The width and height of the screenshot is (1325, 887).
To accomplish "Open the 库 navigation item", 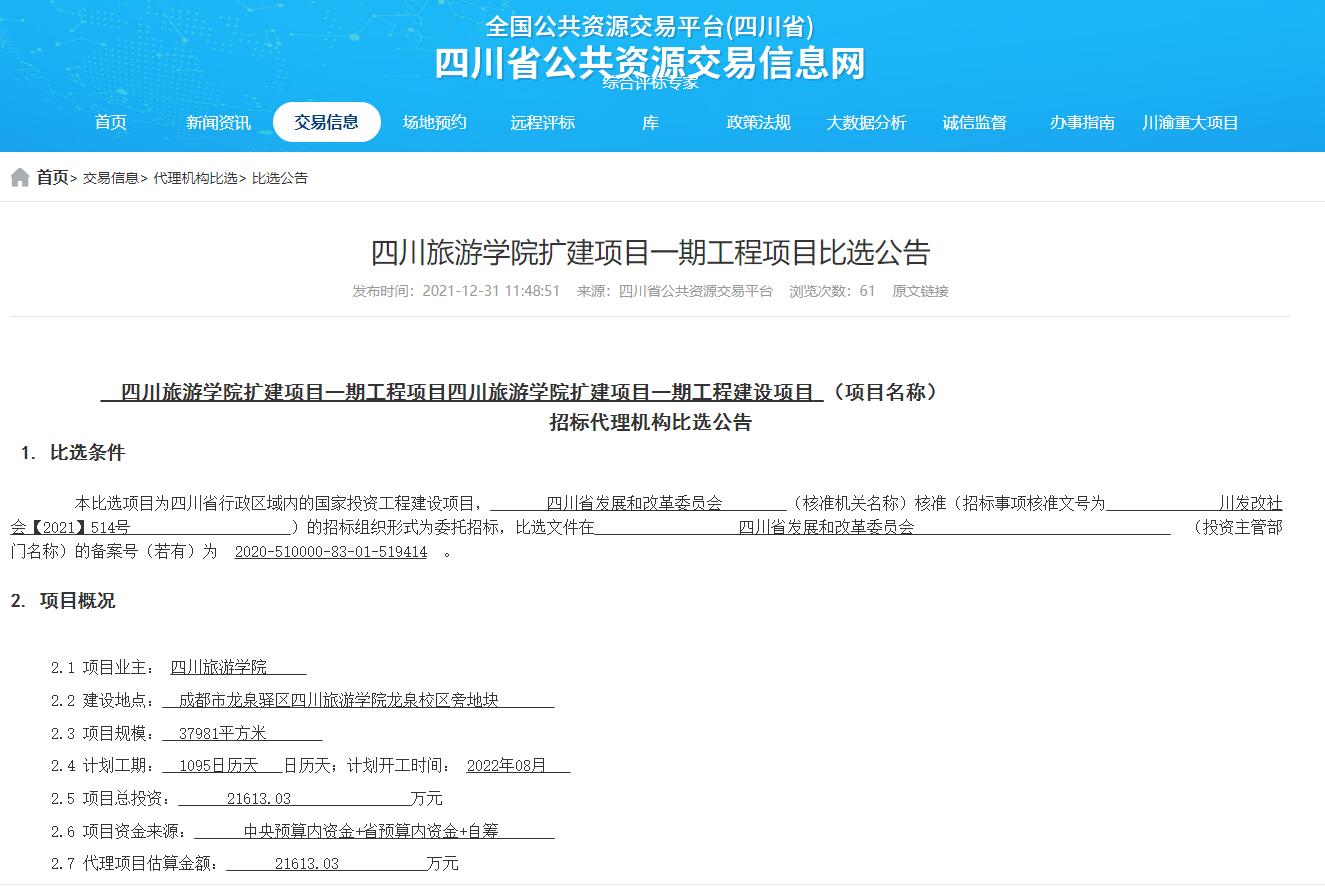I will pos(651,122).
